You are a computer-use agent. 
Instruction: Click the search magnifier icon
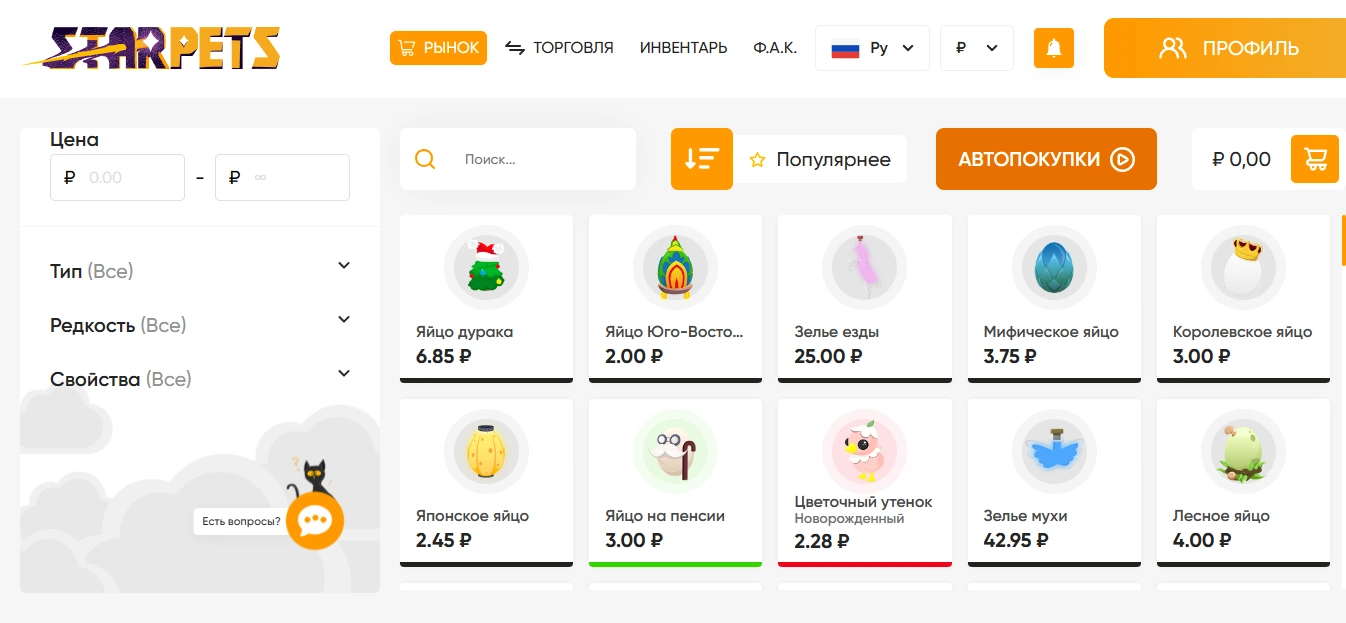(425, 159)
